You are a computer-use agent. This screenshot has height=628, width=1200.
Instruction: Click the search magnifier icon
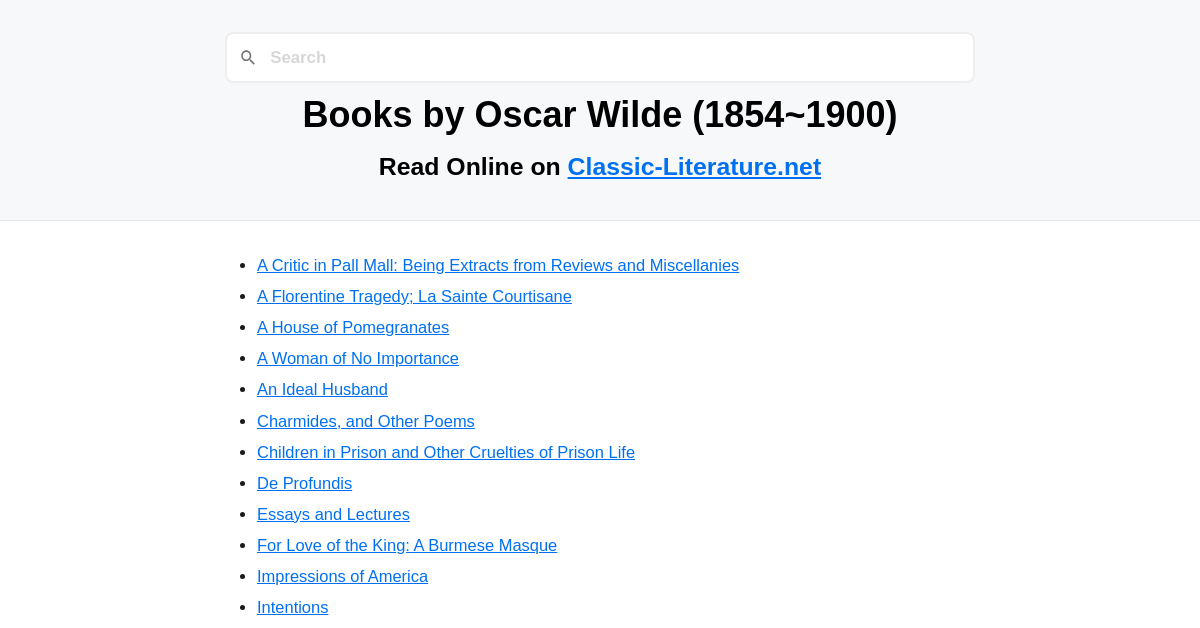click(x=248, y=57)
